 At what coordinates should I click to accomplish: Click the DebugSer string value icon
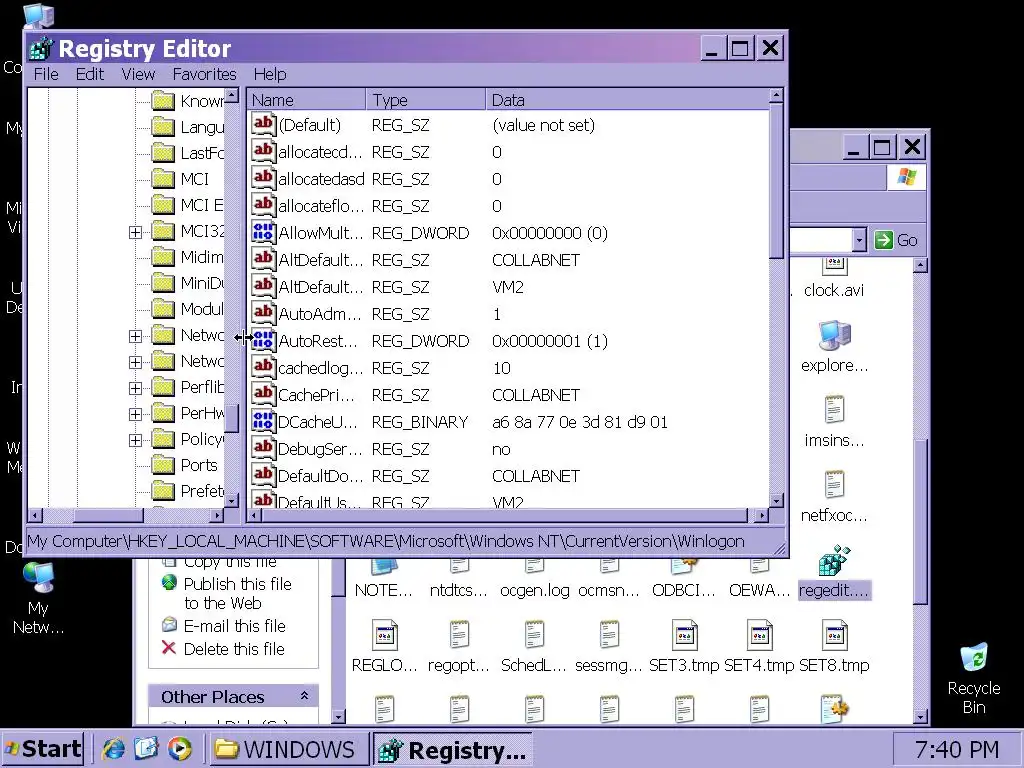point(263,449)
